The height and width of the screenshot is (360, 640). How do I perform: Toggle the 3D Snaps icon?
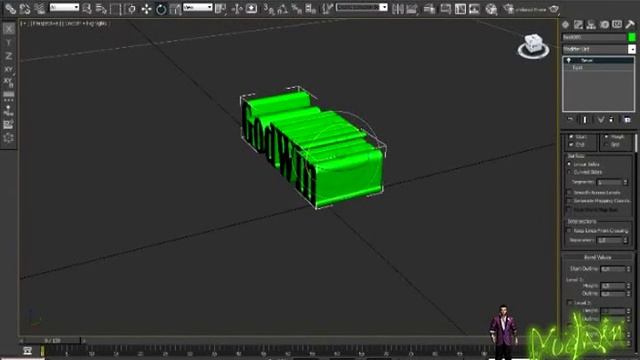tap(269, 8)
